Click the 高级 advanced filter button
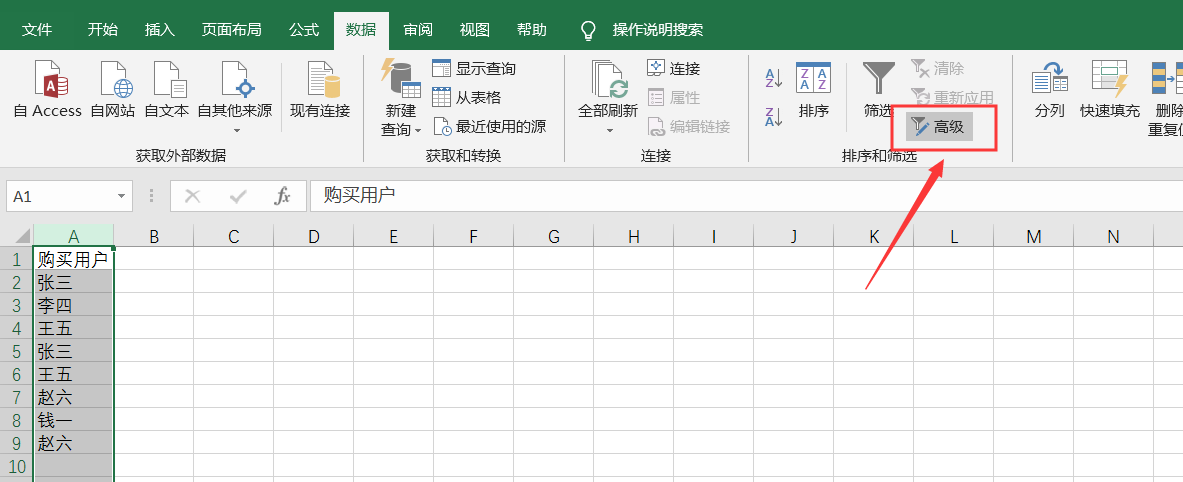 pyautogui.click(x=938, y=127)
